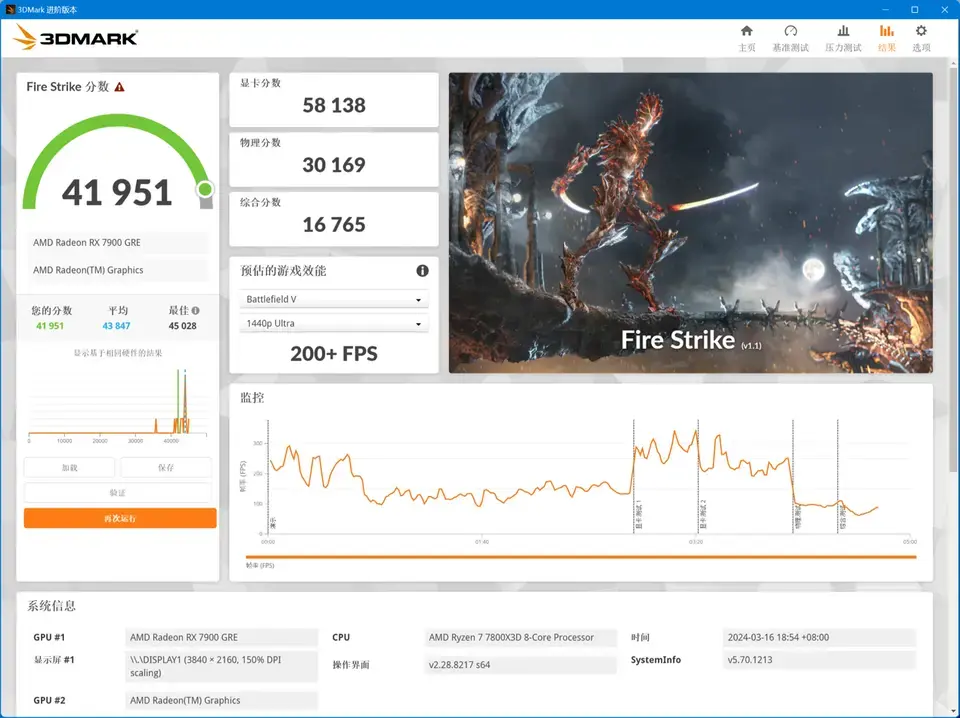Image resolution: width=960 pixels, height=718 pixels.
Task: Minimize the 3DMark window
Action: 885,9
